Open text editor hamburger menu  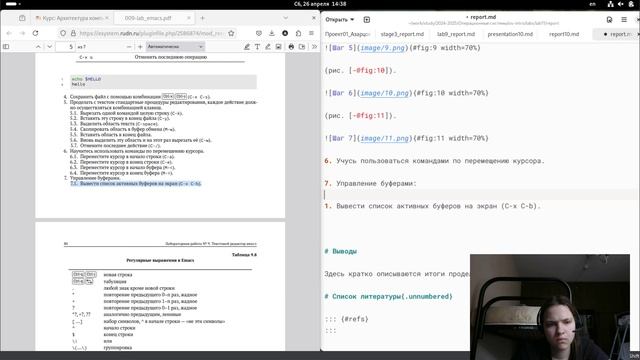pos(624,19)
